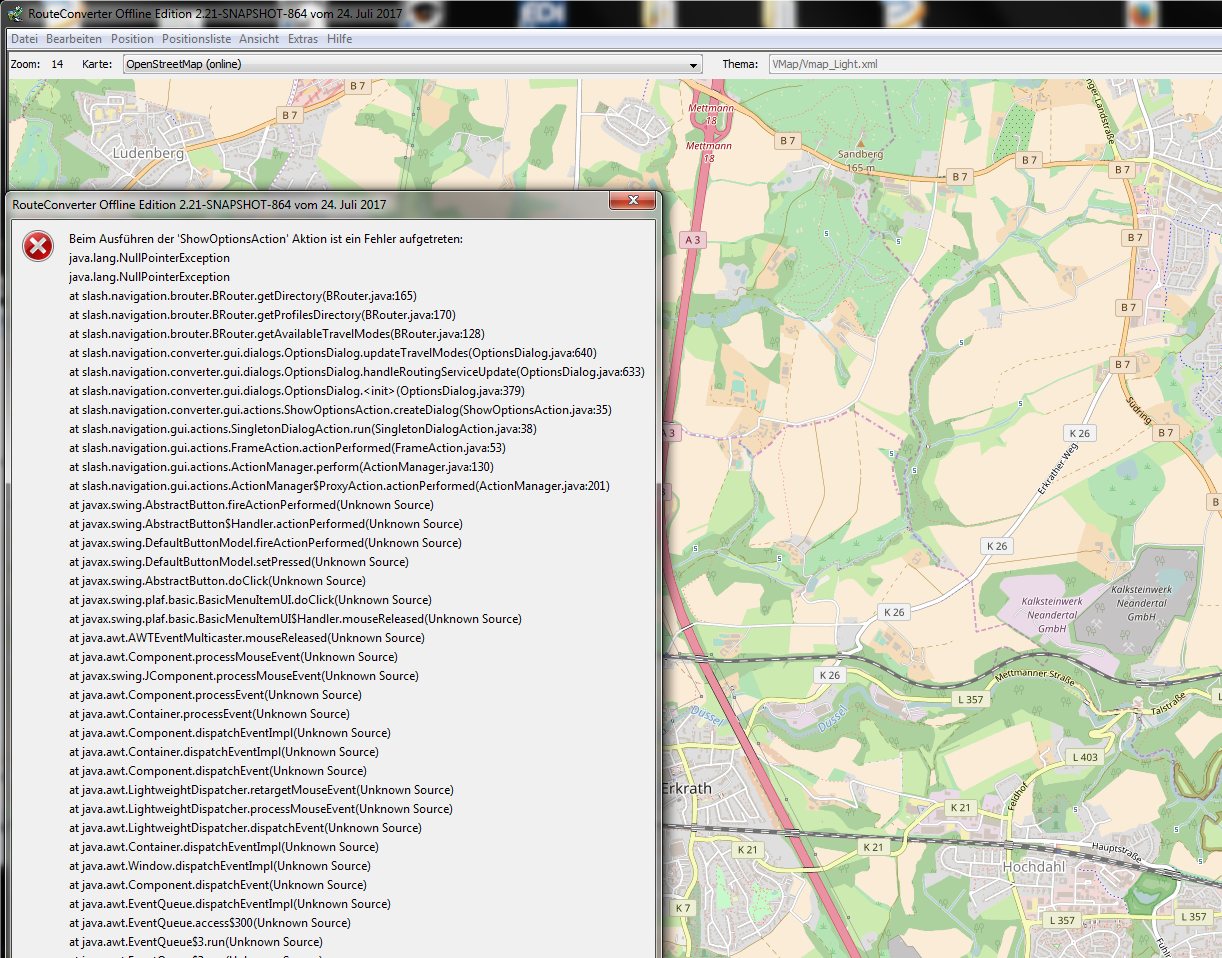Click the A 3 motorway shield near dialog
Image resolution: width=1222 pixels, height=958 pixels.
click(693, 240)
